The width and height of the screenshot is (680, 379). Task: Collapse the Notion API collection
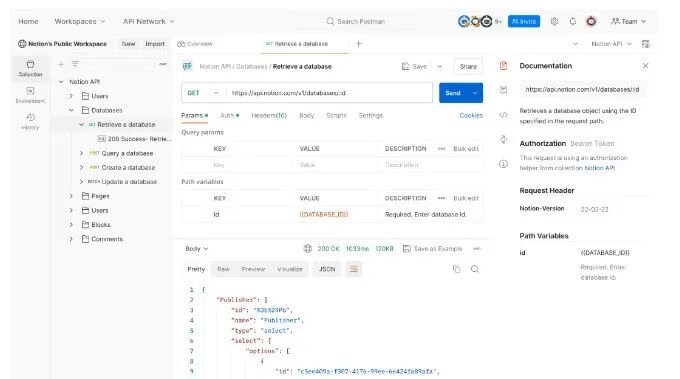tap(61, 82)
